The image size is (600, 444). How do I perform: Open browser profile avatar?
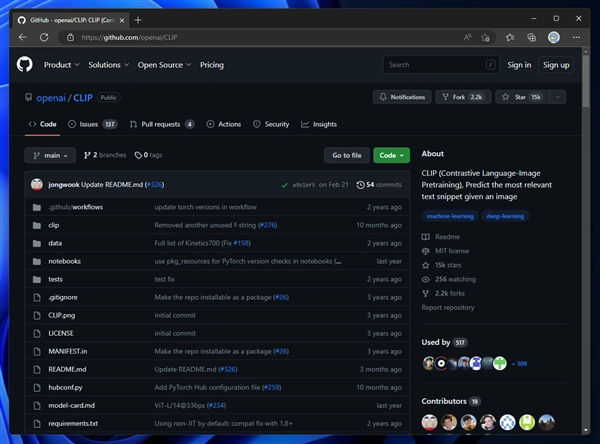(x=554, y=37)
